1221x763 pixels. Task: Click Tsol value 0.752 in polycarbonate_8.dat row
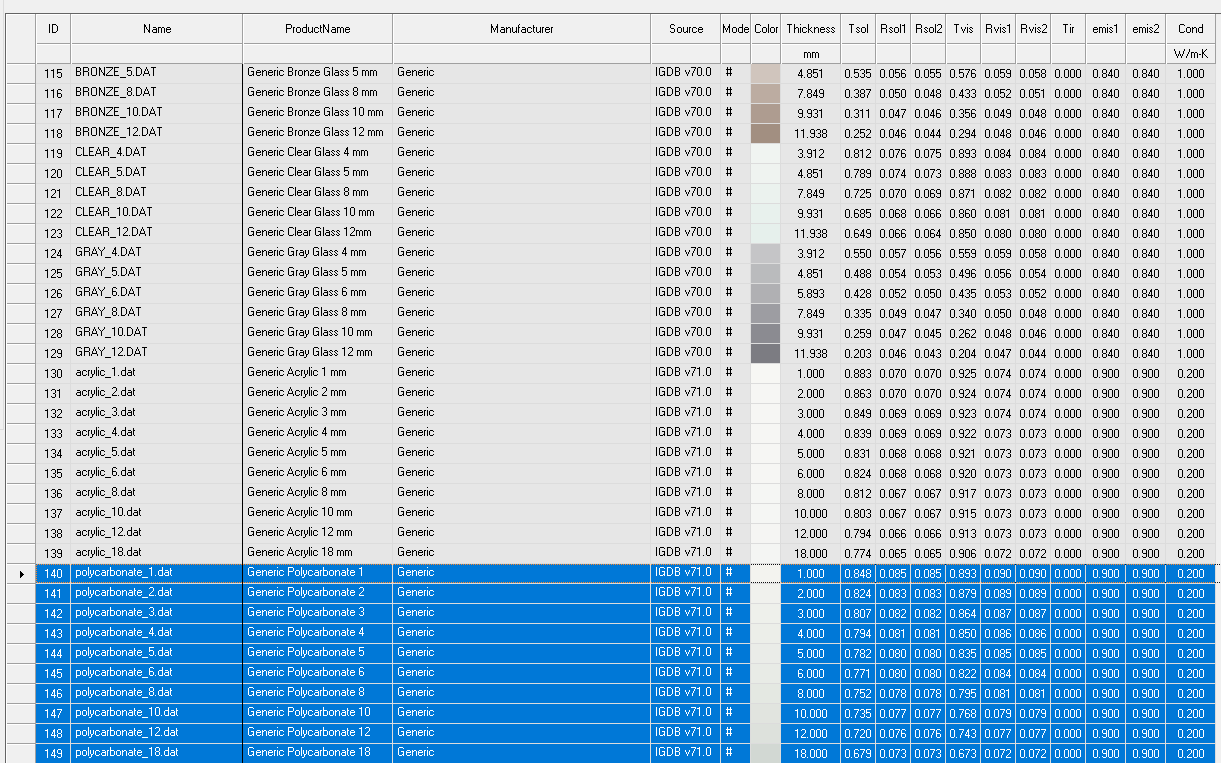point(858,693)
